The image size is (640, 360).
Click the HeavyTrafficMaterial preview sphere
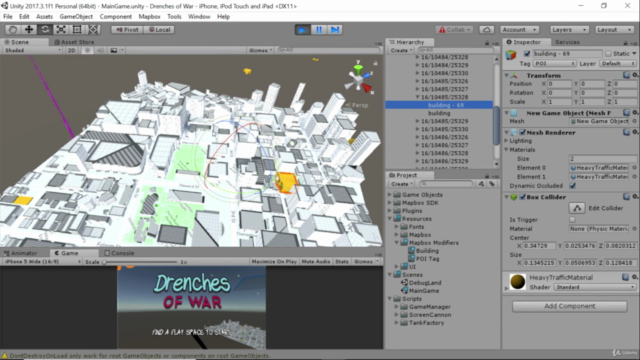click(518, 282)
